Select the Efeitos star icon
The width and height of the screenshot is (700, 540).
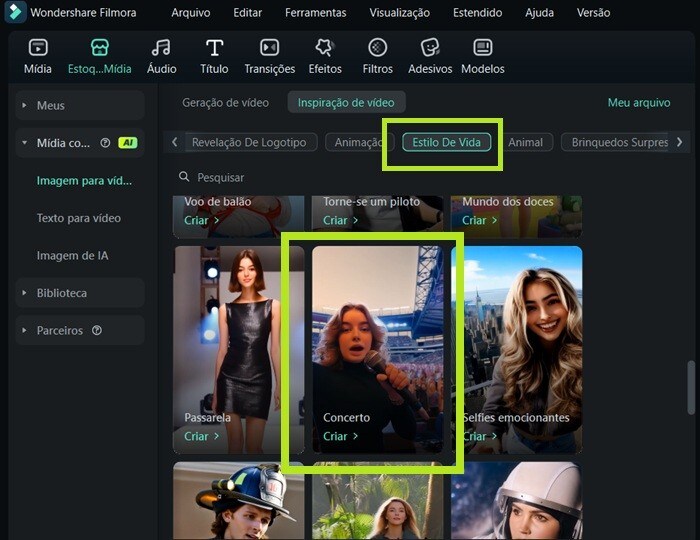pos(324,48)
